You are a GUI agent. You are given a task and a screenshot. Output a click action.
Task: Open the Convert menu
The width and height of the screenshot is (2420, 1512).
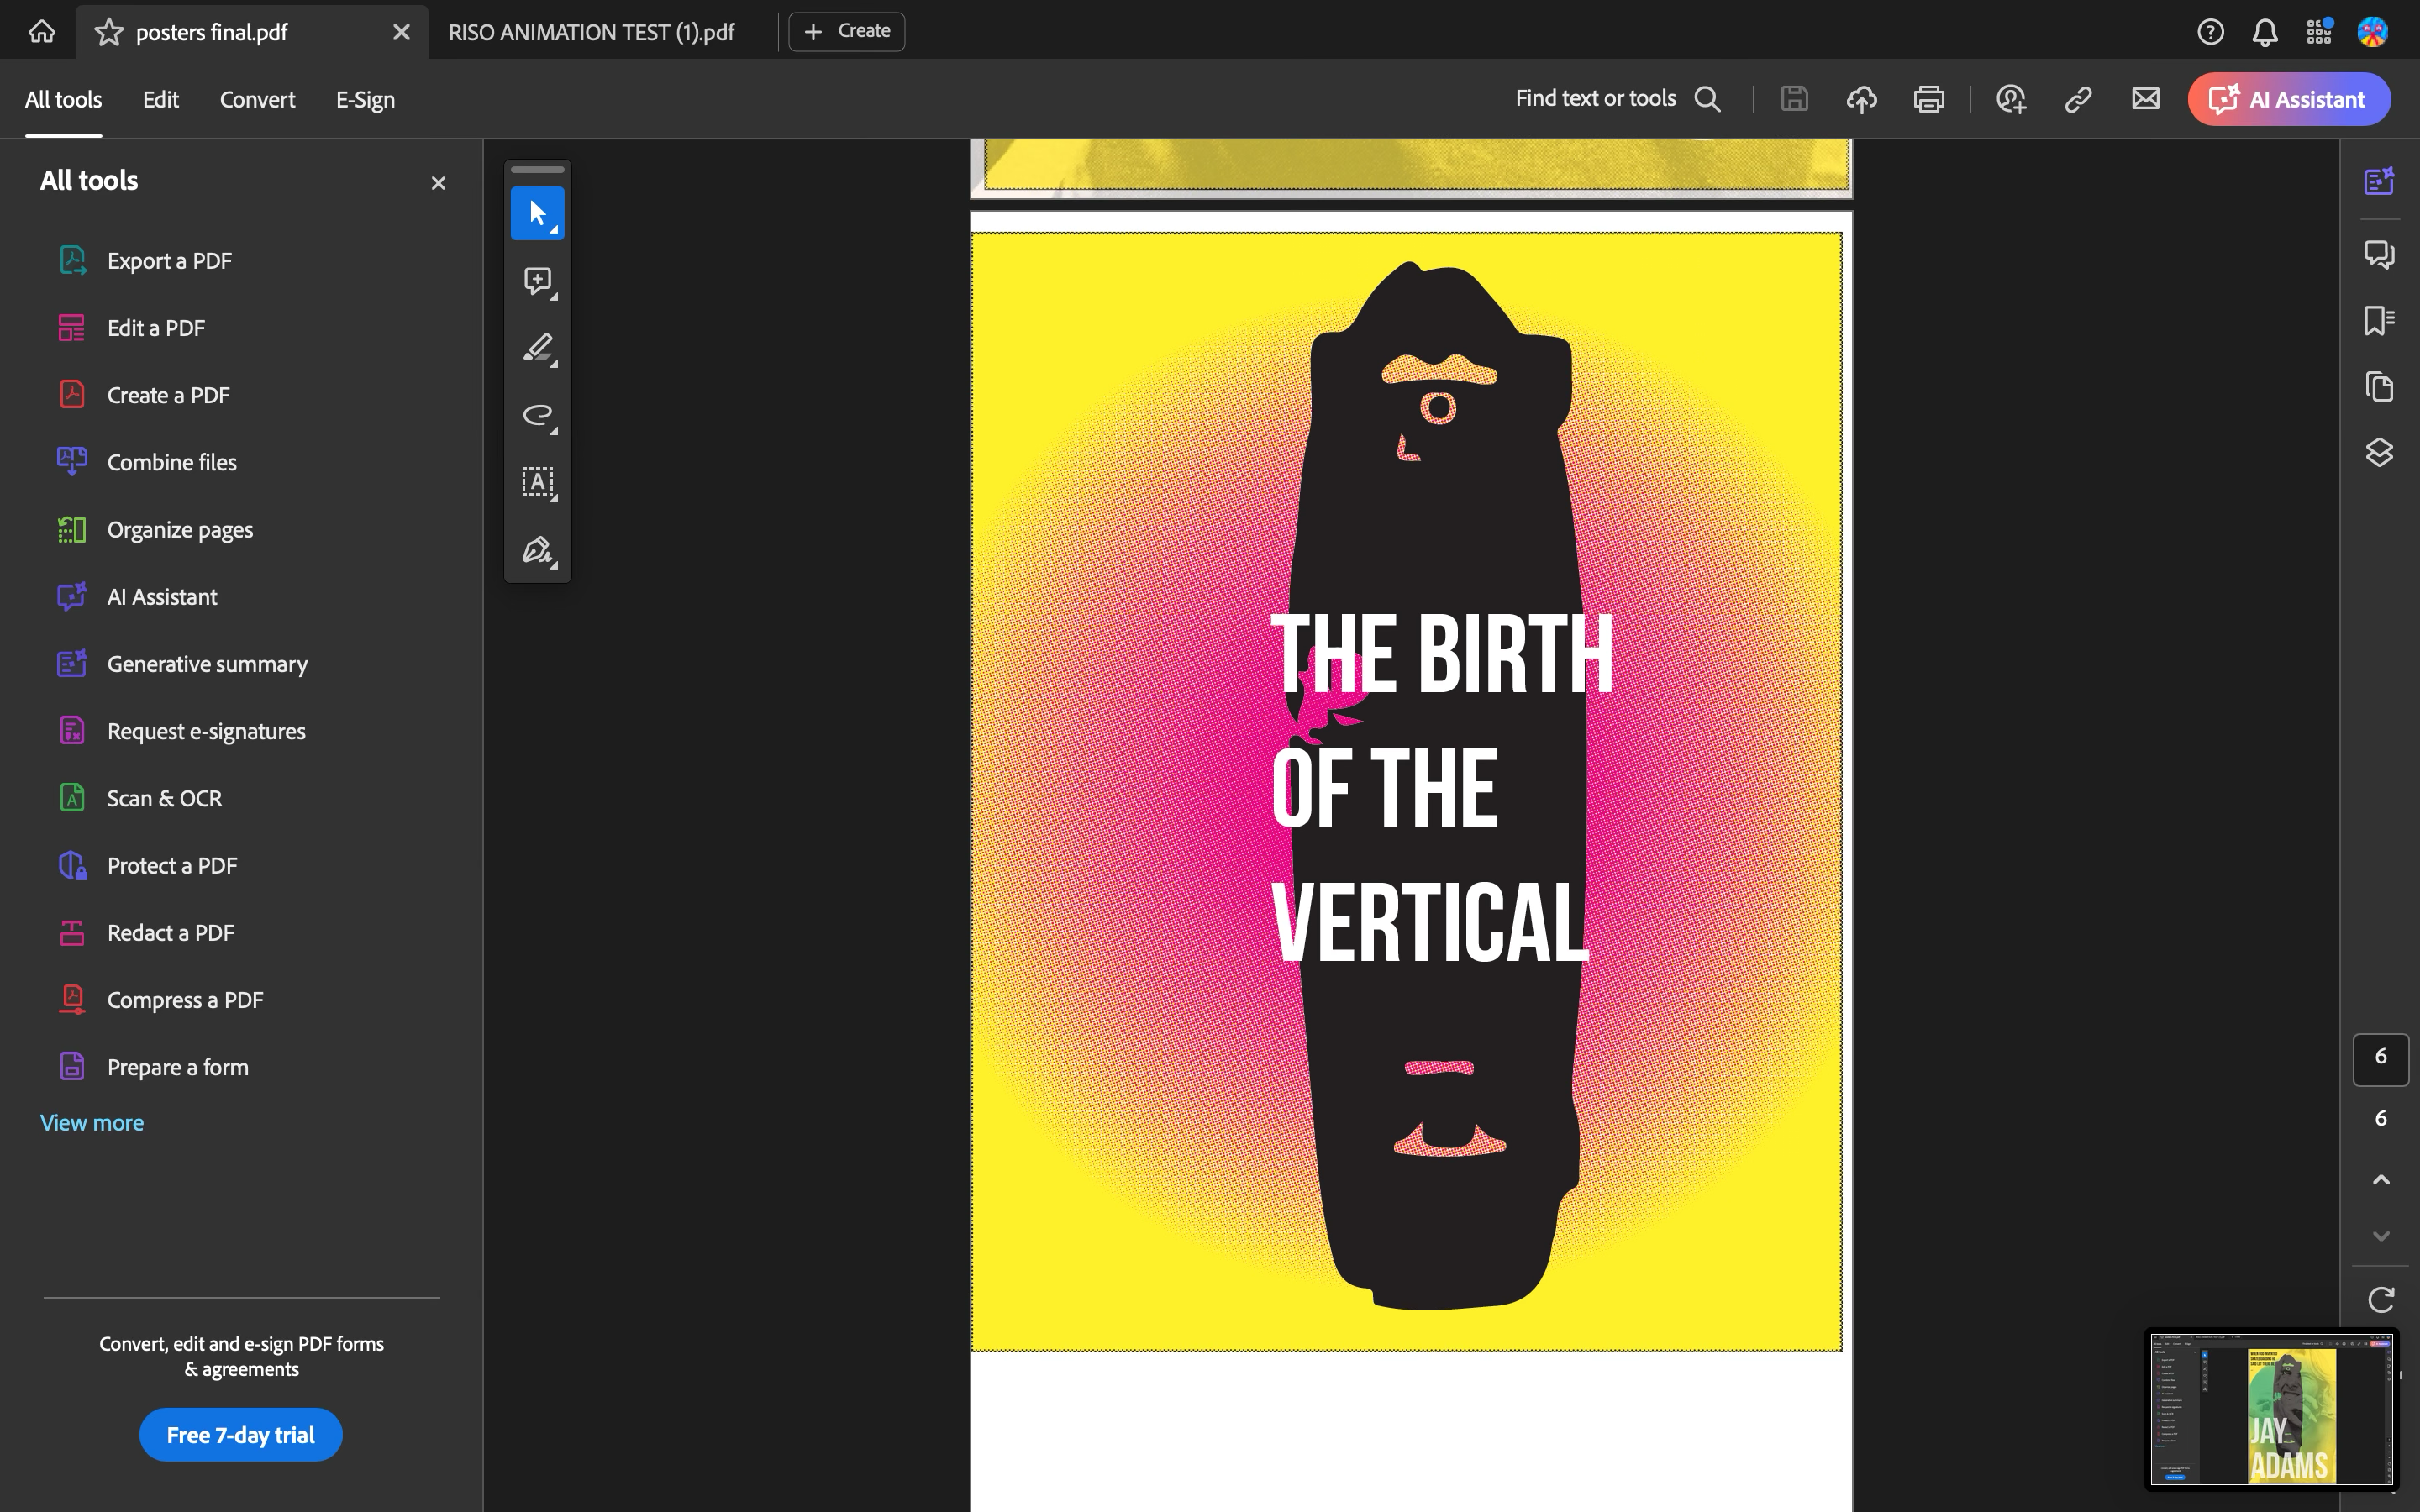tap(257, 99)
